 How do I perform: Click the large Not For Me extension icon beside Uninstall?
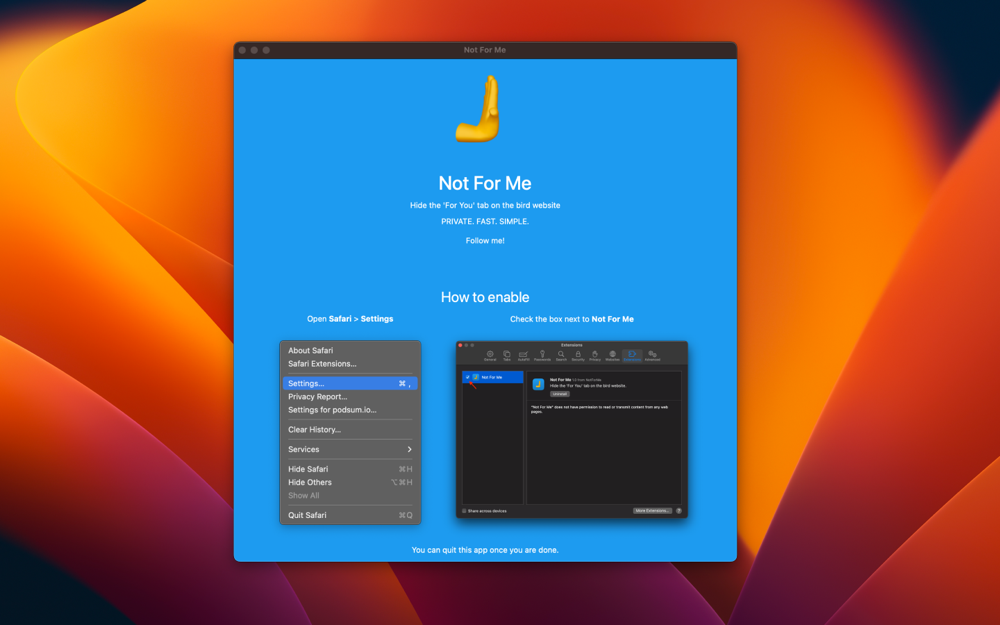538,384
